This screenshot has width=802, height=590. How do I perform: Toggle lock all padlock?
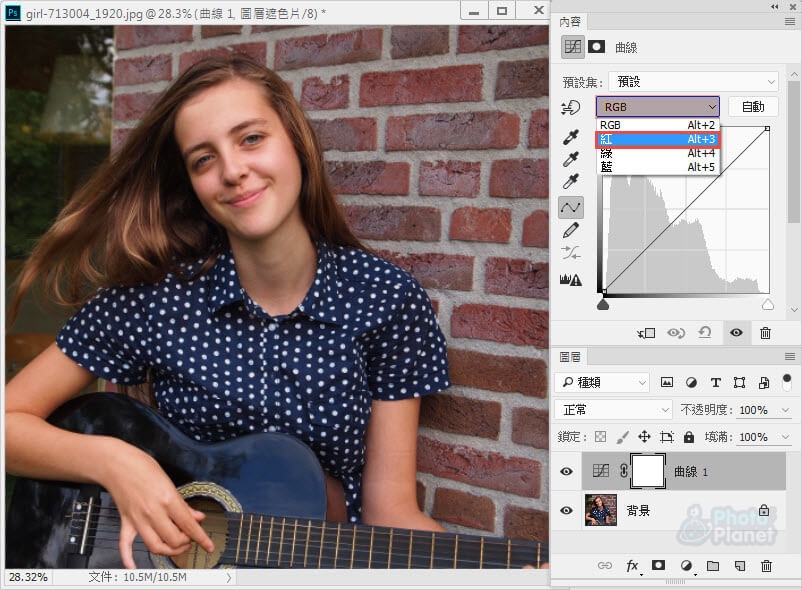[689, 437]
